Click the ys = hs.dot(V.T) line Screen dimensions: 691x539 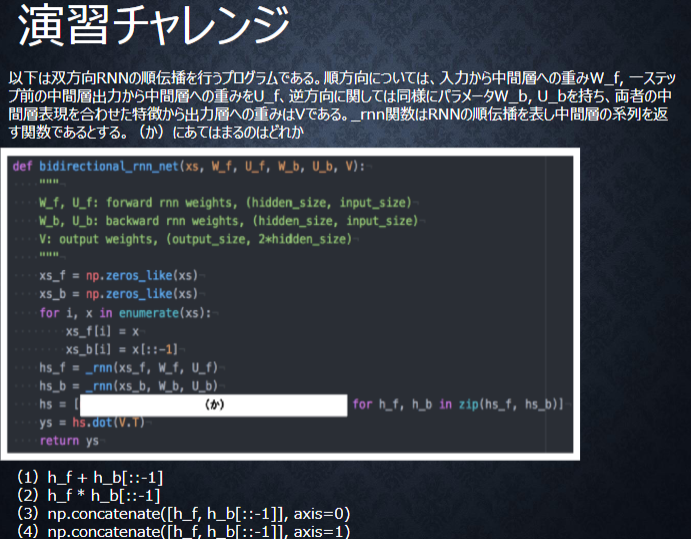[92, 423]
